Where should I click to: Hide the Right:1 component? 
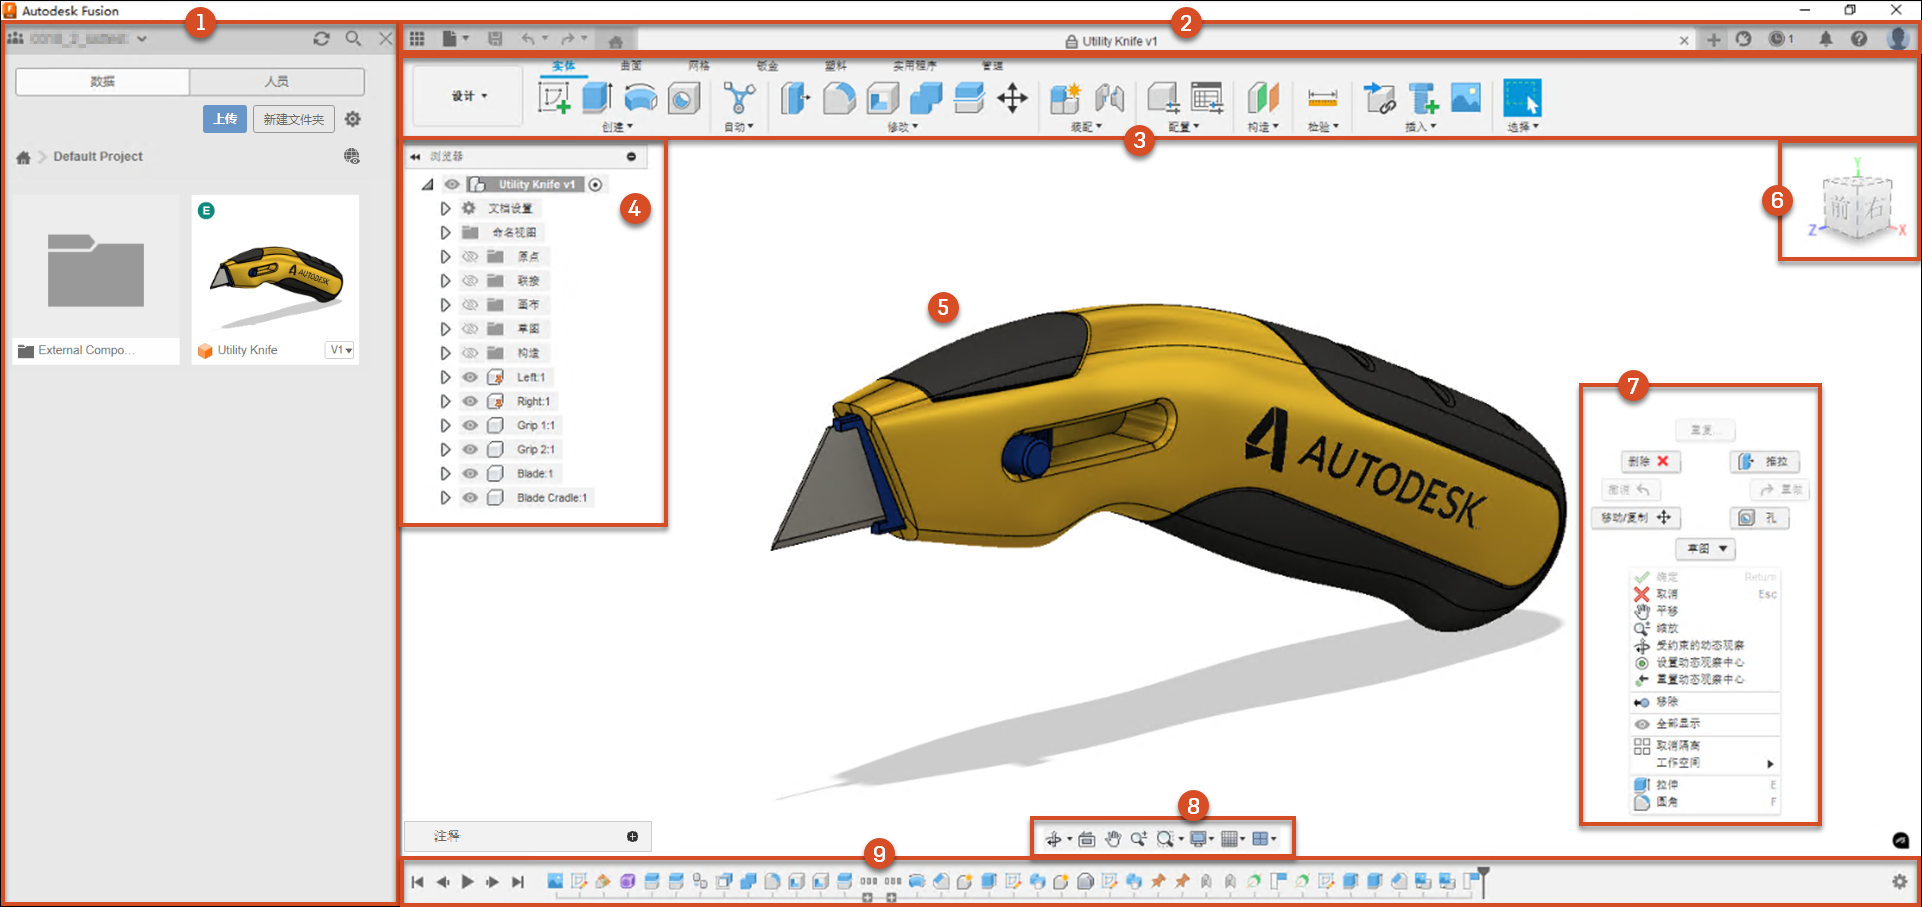470,401
